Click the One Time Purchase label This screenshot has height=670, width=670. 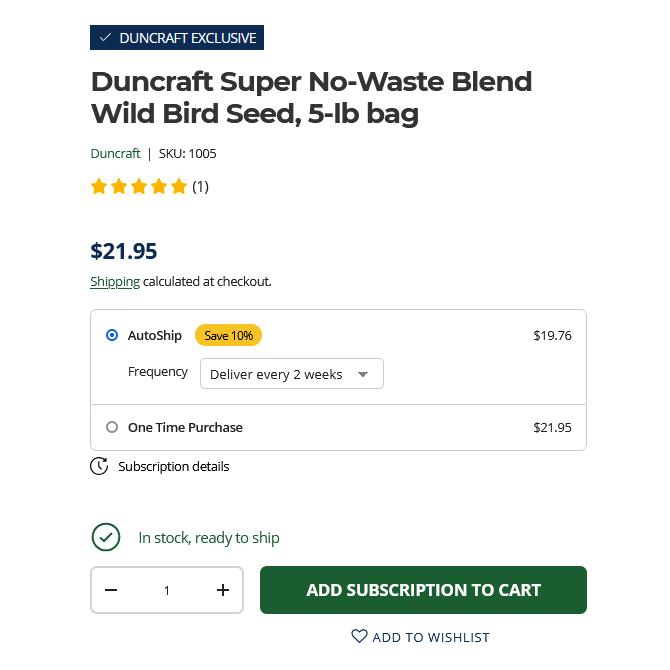tap(185, 427)
